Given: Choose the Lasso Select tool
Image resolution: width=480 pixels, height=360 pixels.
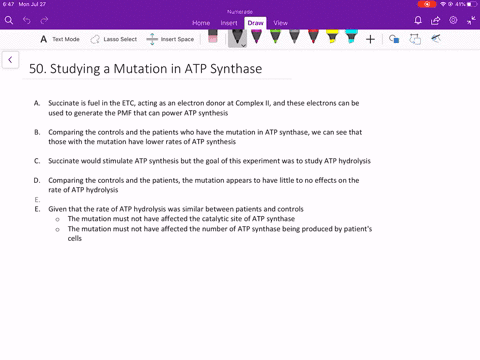Looking at the screenshot, I should (114, 39).
